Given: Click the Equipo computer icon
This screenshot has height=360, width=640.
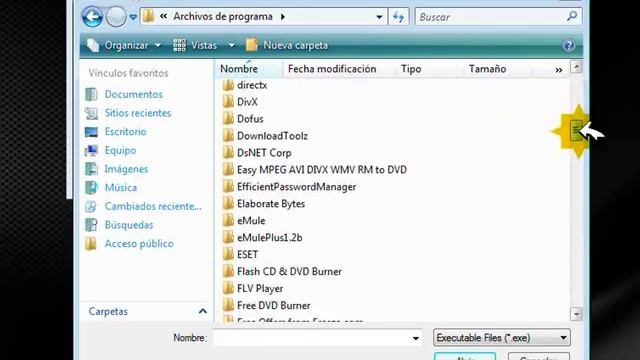Looking at the screenshot, I should pyautogui.click(x=91, y=150).
